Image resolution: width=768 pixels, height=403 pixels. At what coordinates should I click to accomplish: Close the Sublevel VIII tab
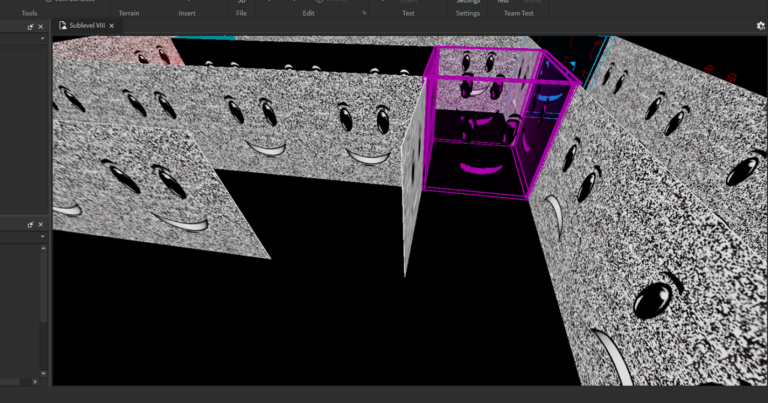(x=111, y=26)
